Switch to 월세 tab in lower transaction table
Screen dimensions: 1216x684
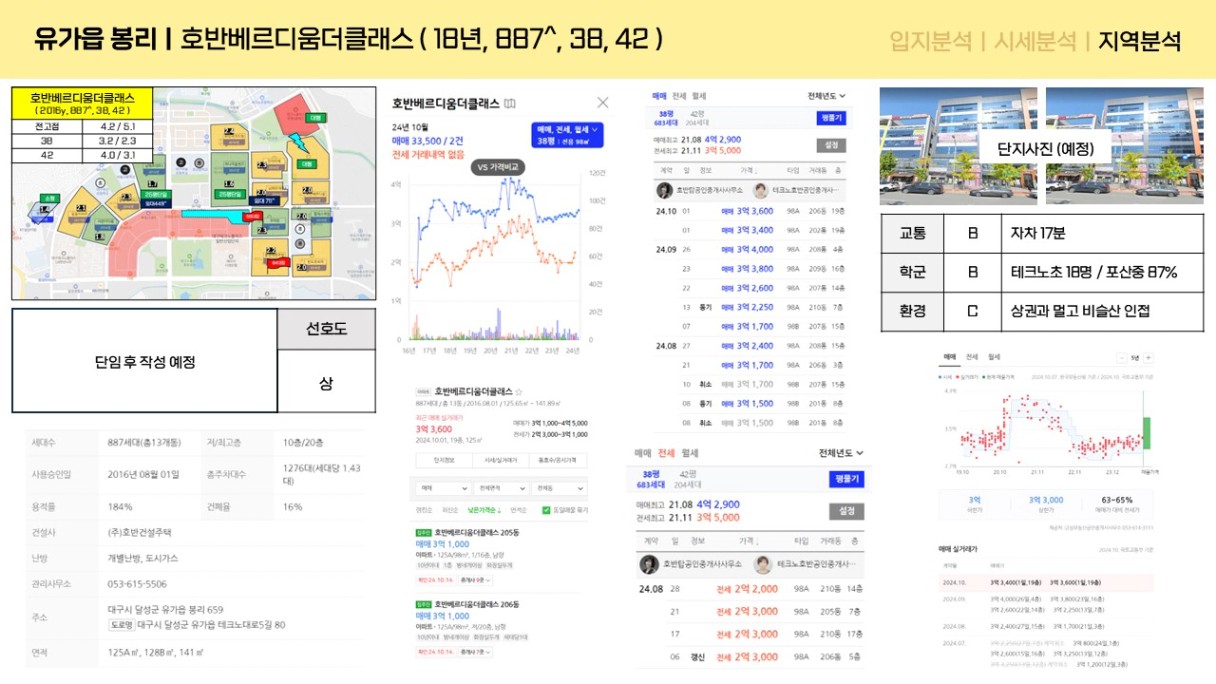coord(689,454)
